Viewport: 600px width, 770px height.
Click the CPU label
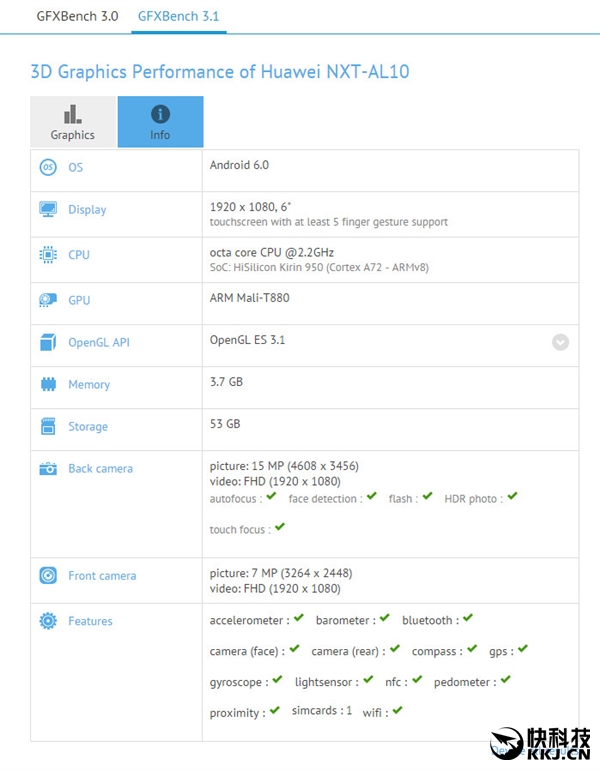tap(79, 255)
